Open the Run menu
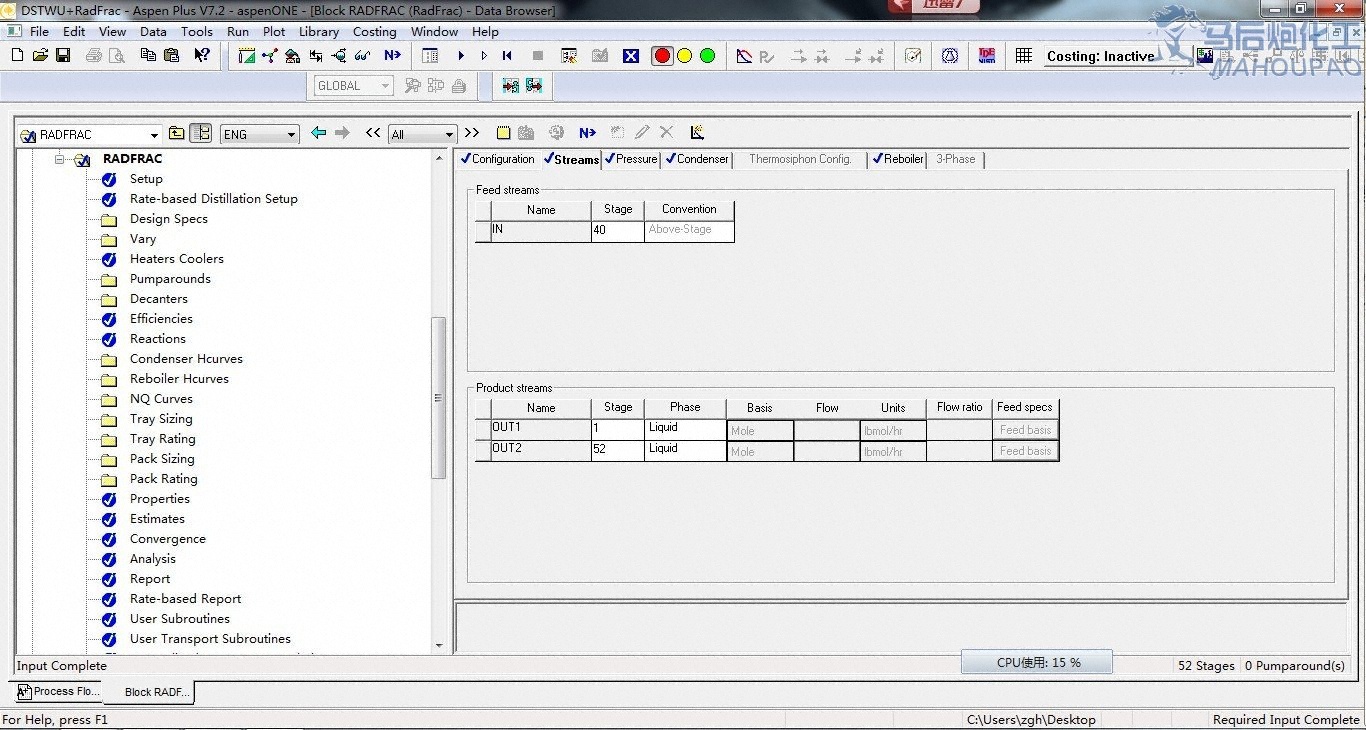Viewport: 1366px width, 730px height. (x=238, y=31)
